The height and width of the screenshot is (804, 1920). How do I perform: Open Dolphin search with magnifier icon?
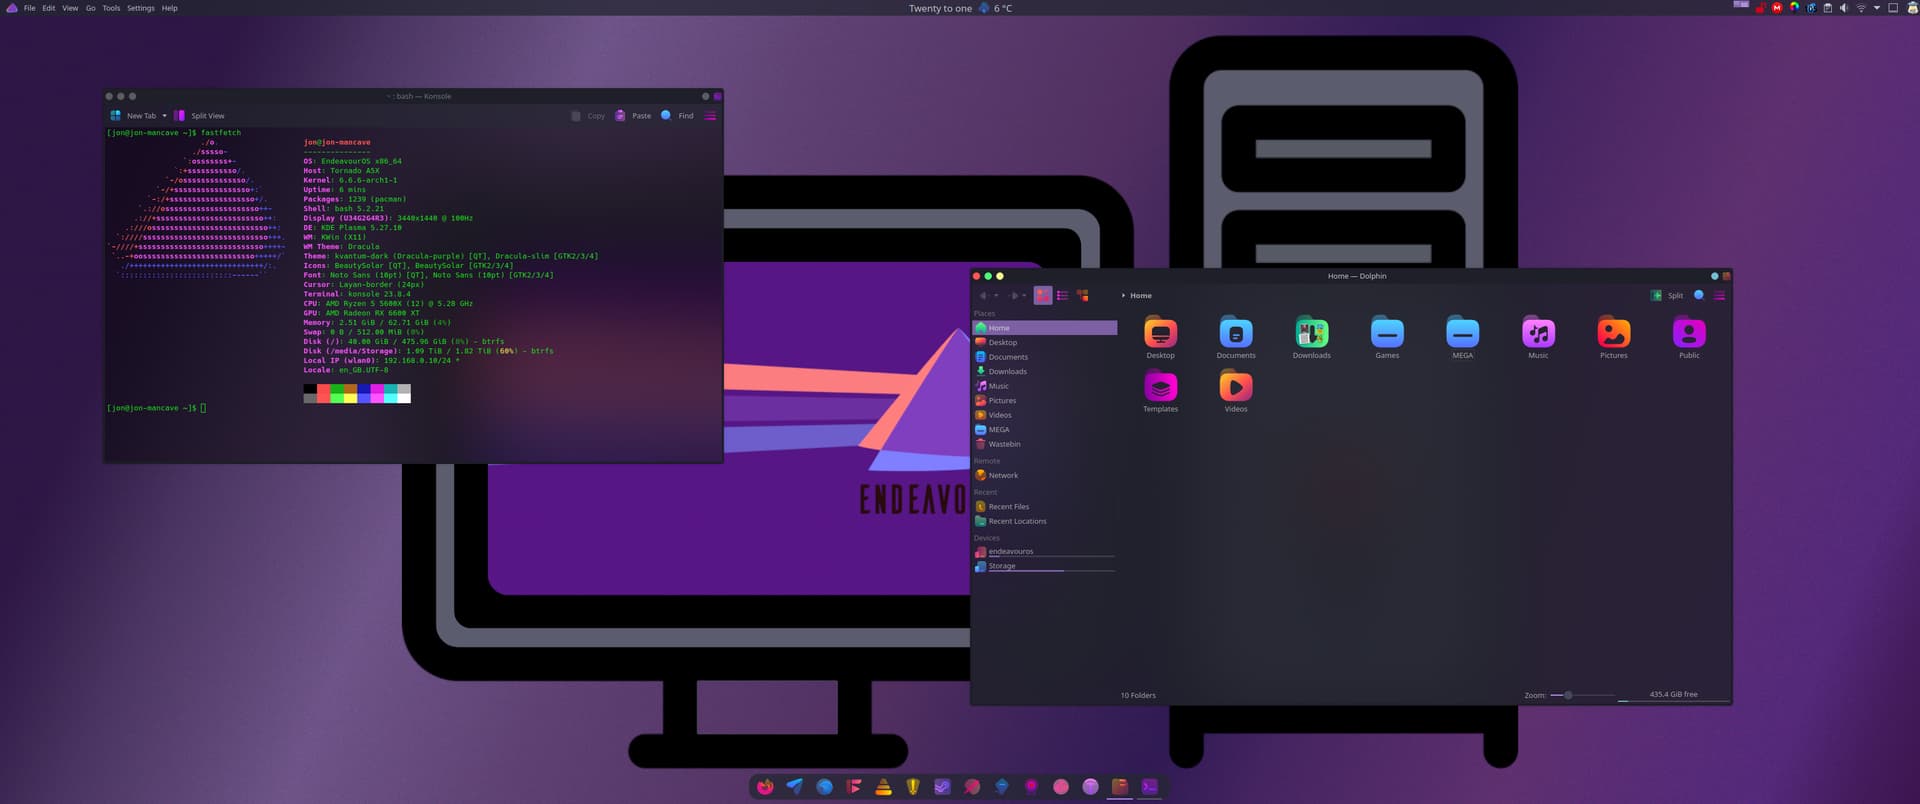coord(1699,295)
